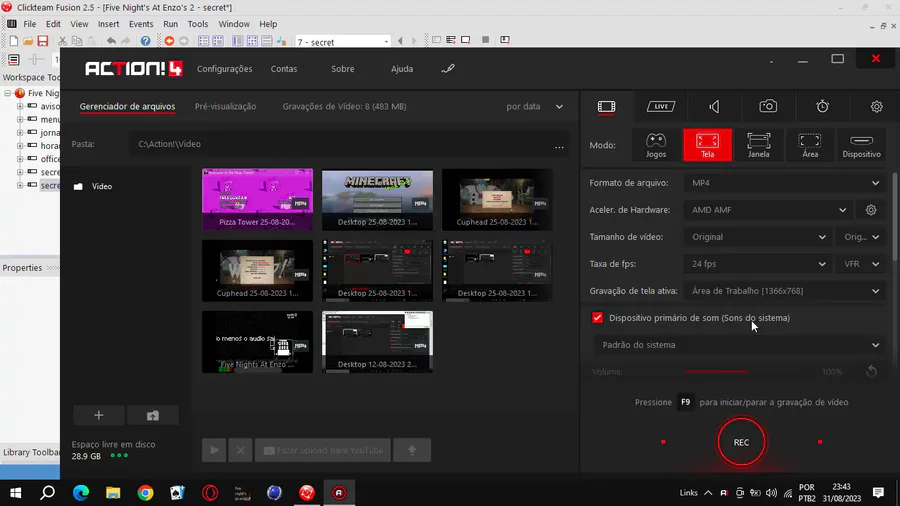Select Five Nights At Enzo recording thumbnail
Screen dimensions: 900x506
tap(257, 342)
